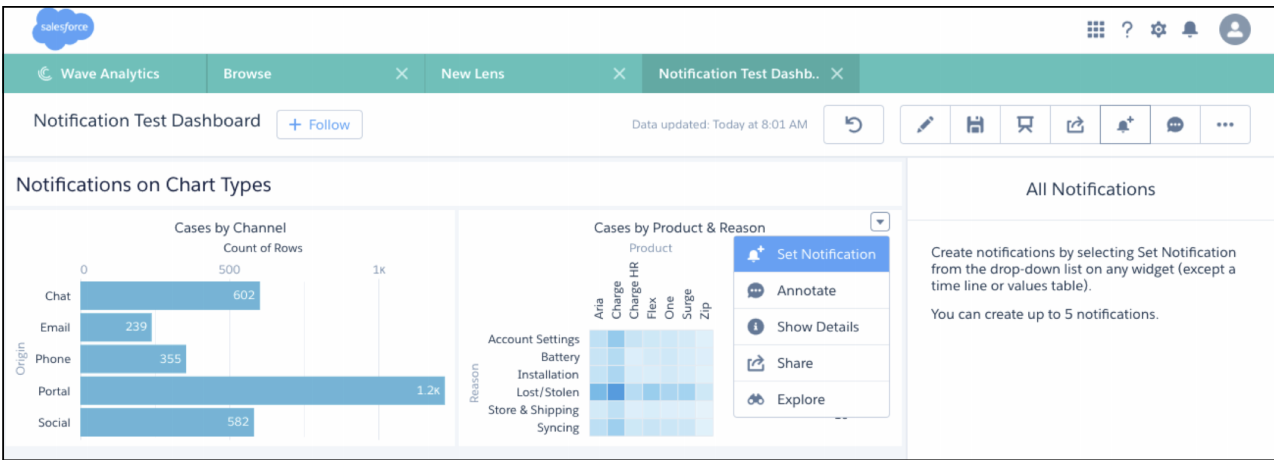Screen dimensions: 1274x460
Task: Open the annotations comment bubble icon
Action: click(1176, 125)
